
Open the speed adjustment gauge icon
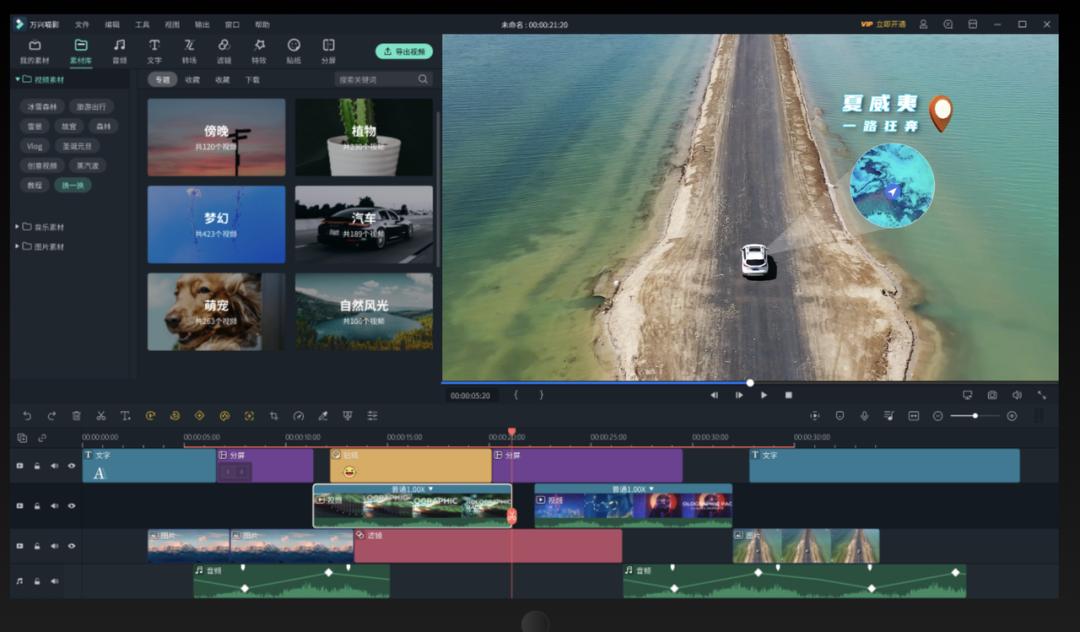coord(298,416)
